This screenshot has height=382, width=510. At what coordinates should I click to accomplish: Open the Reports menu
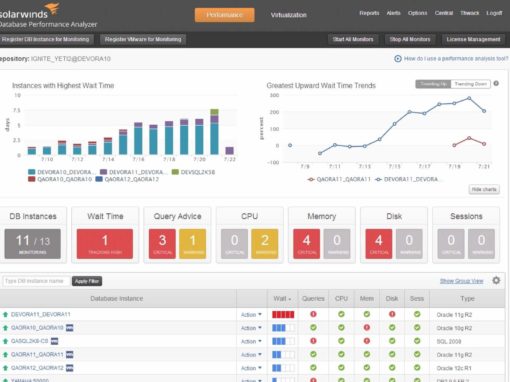369,13
